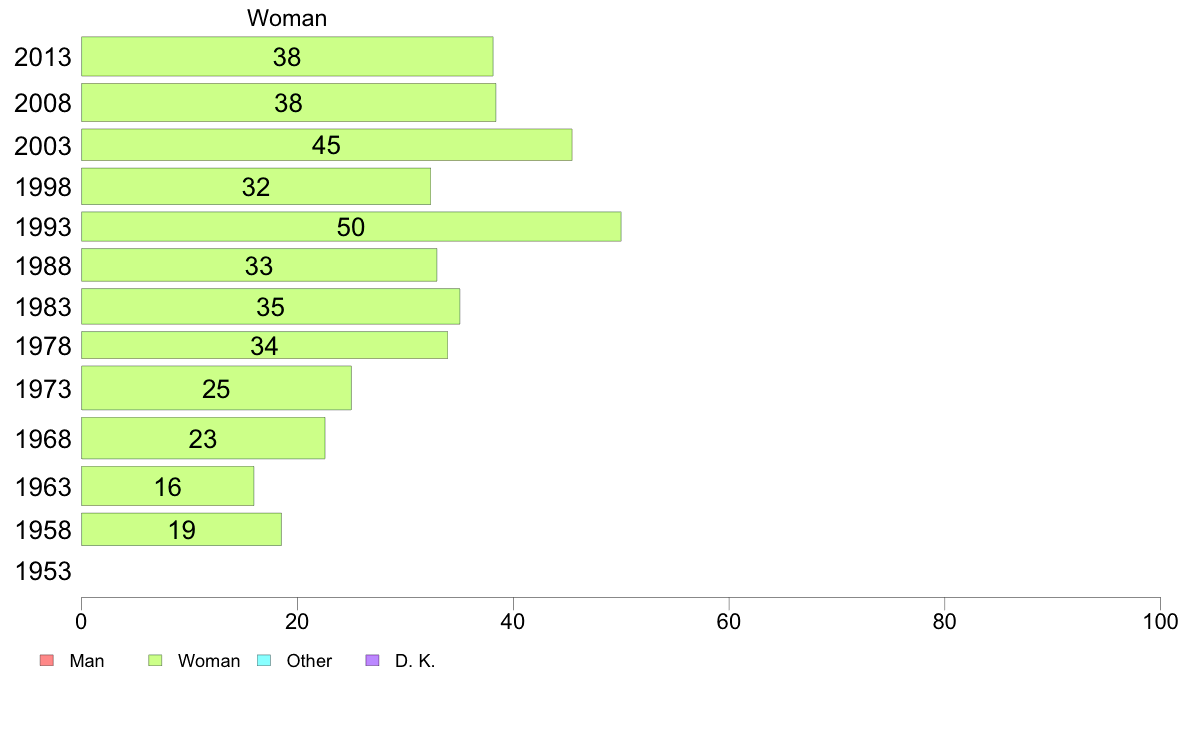Viewport: 1188px width, 736px height.
Task: Select the Man legend label
Action: [86, 661]
